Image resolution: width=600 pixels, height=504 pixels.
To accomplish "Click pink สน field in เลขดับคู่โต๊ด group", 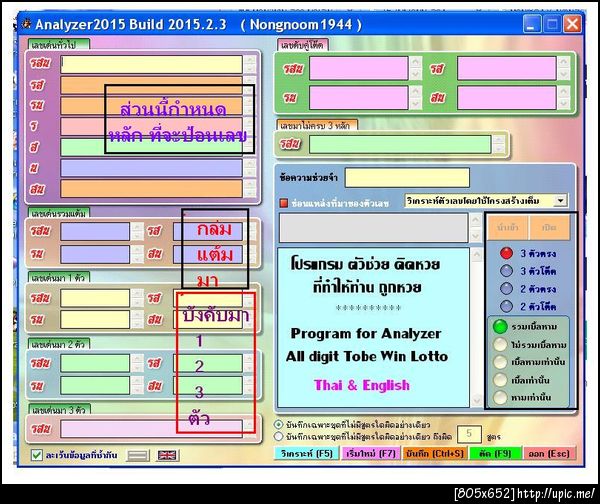I will 507,98.
